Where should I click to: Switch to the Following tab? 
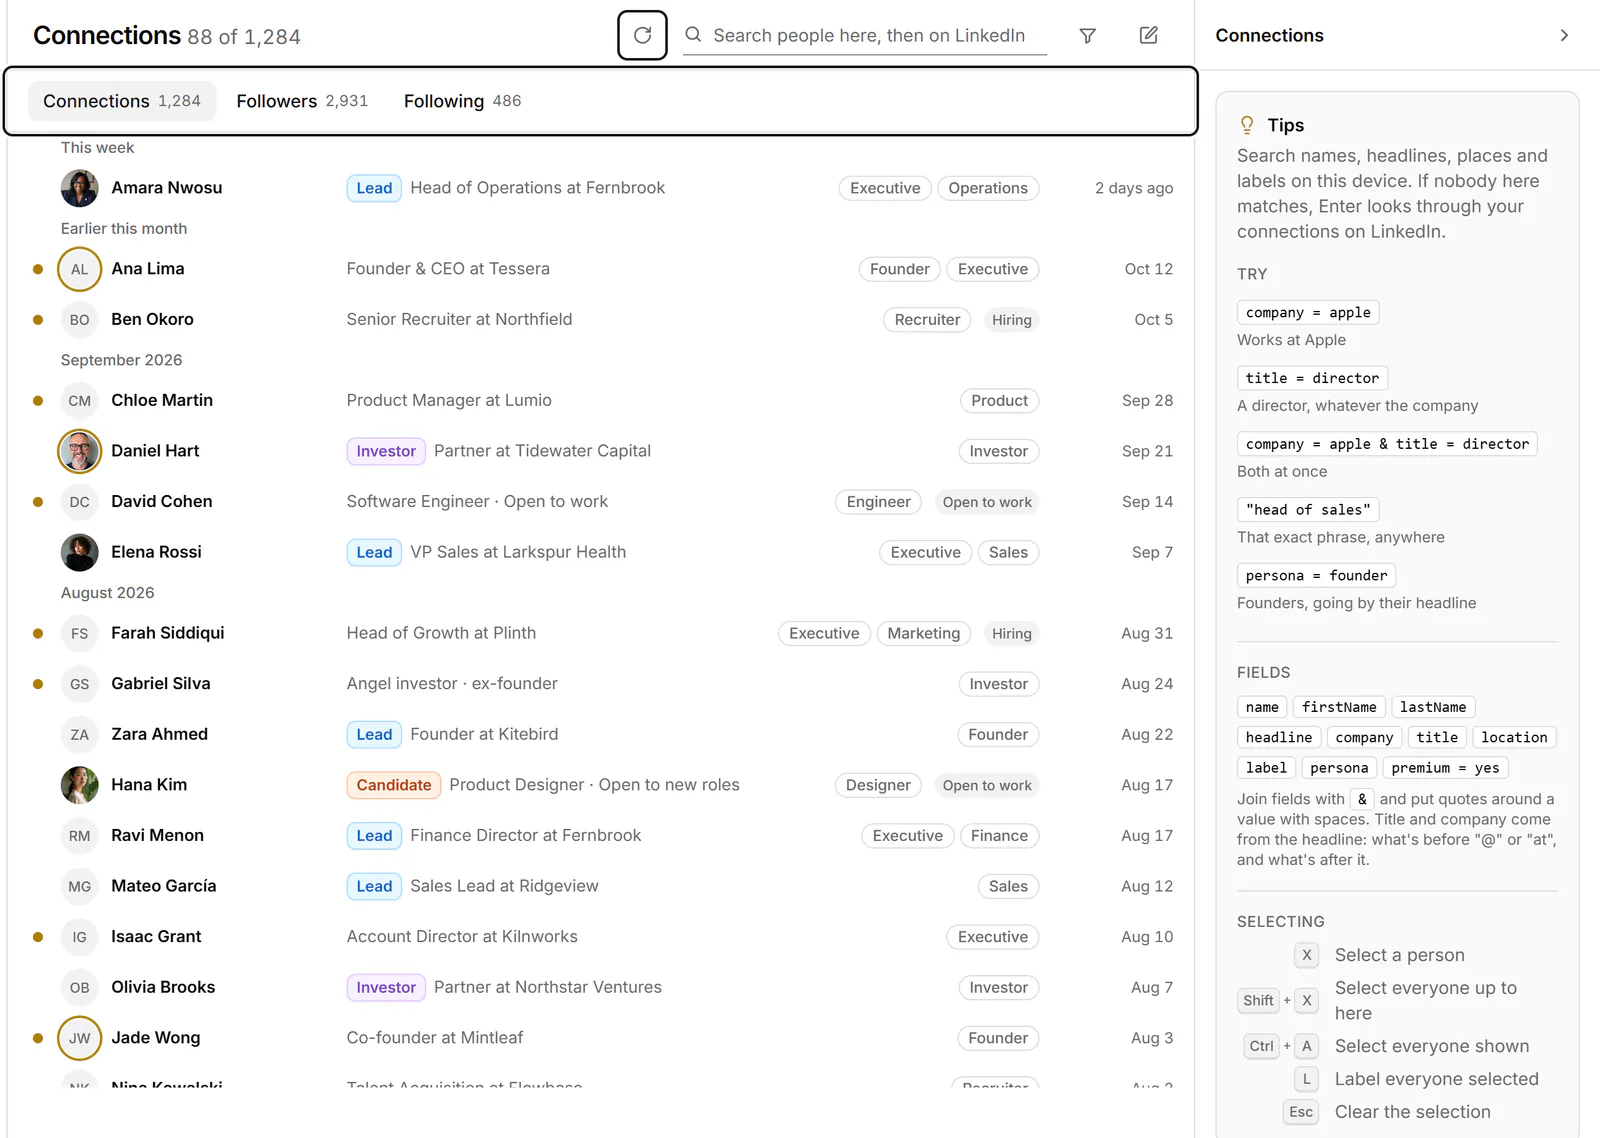(462, 101)
